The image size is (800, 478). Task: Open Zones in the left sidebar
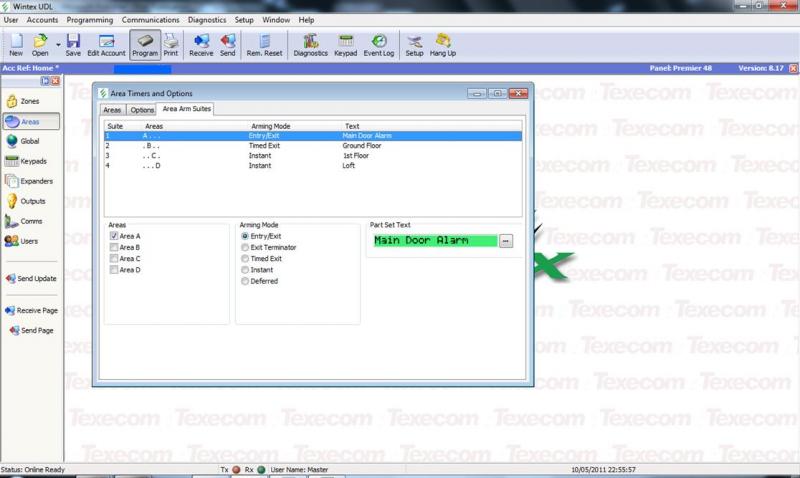tap(28, 101)
